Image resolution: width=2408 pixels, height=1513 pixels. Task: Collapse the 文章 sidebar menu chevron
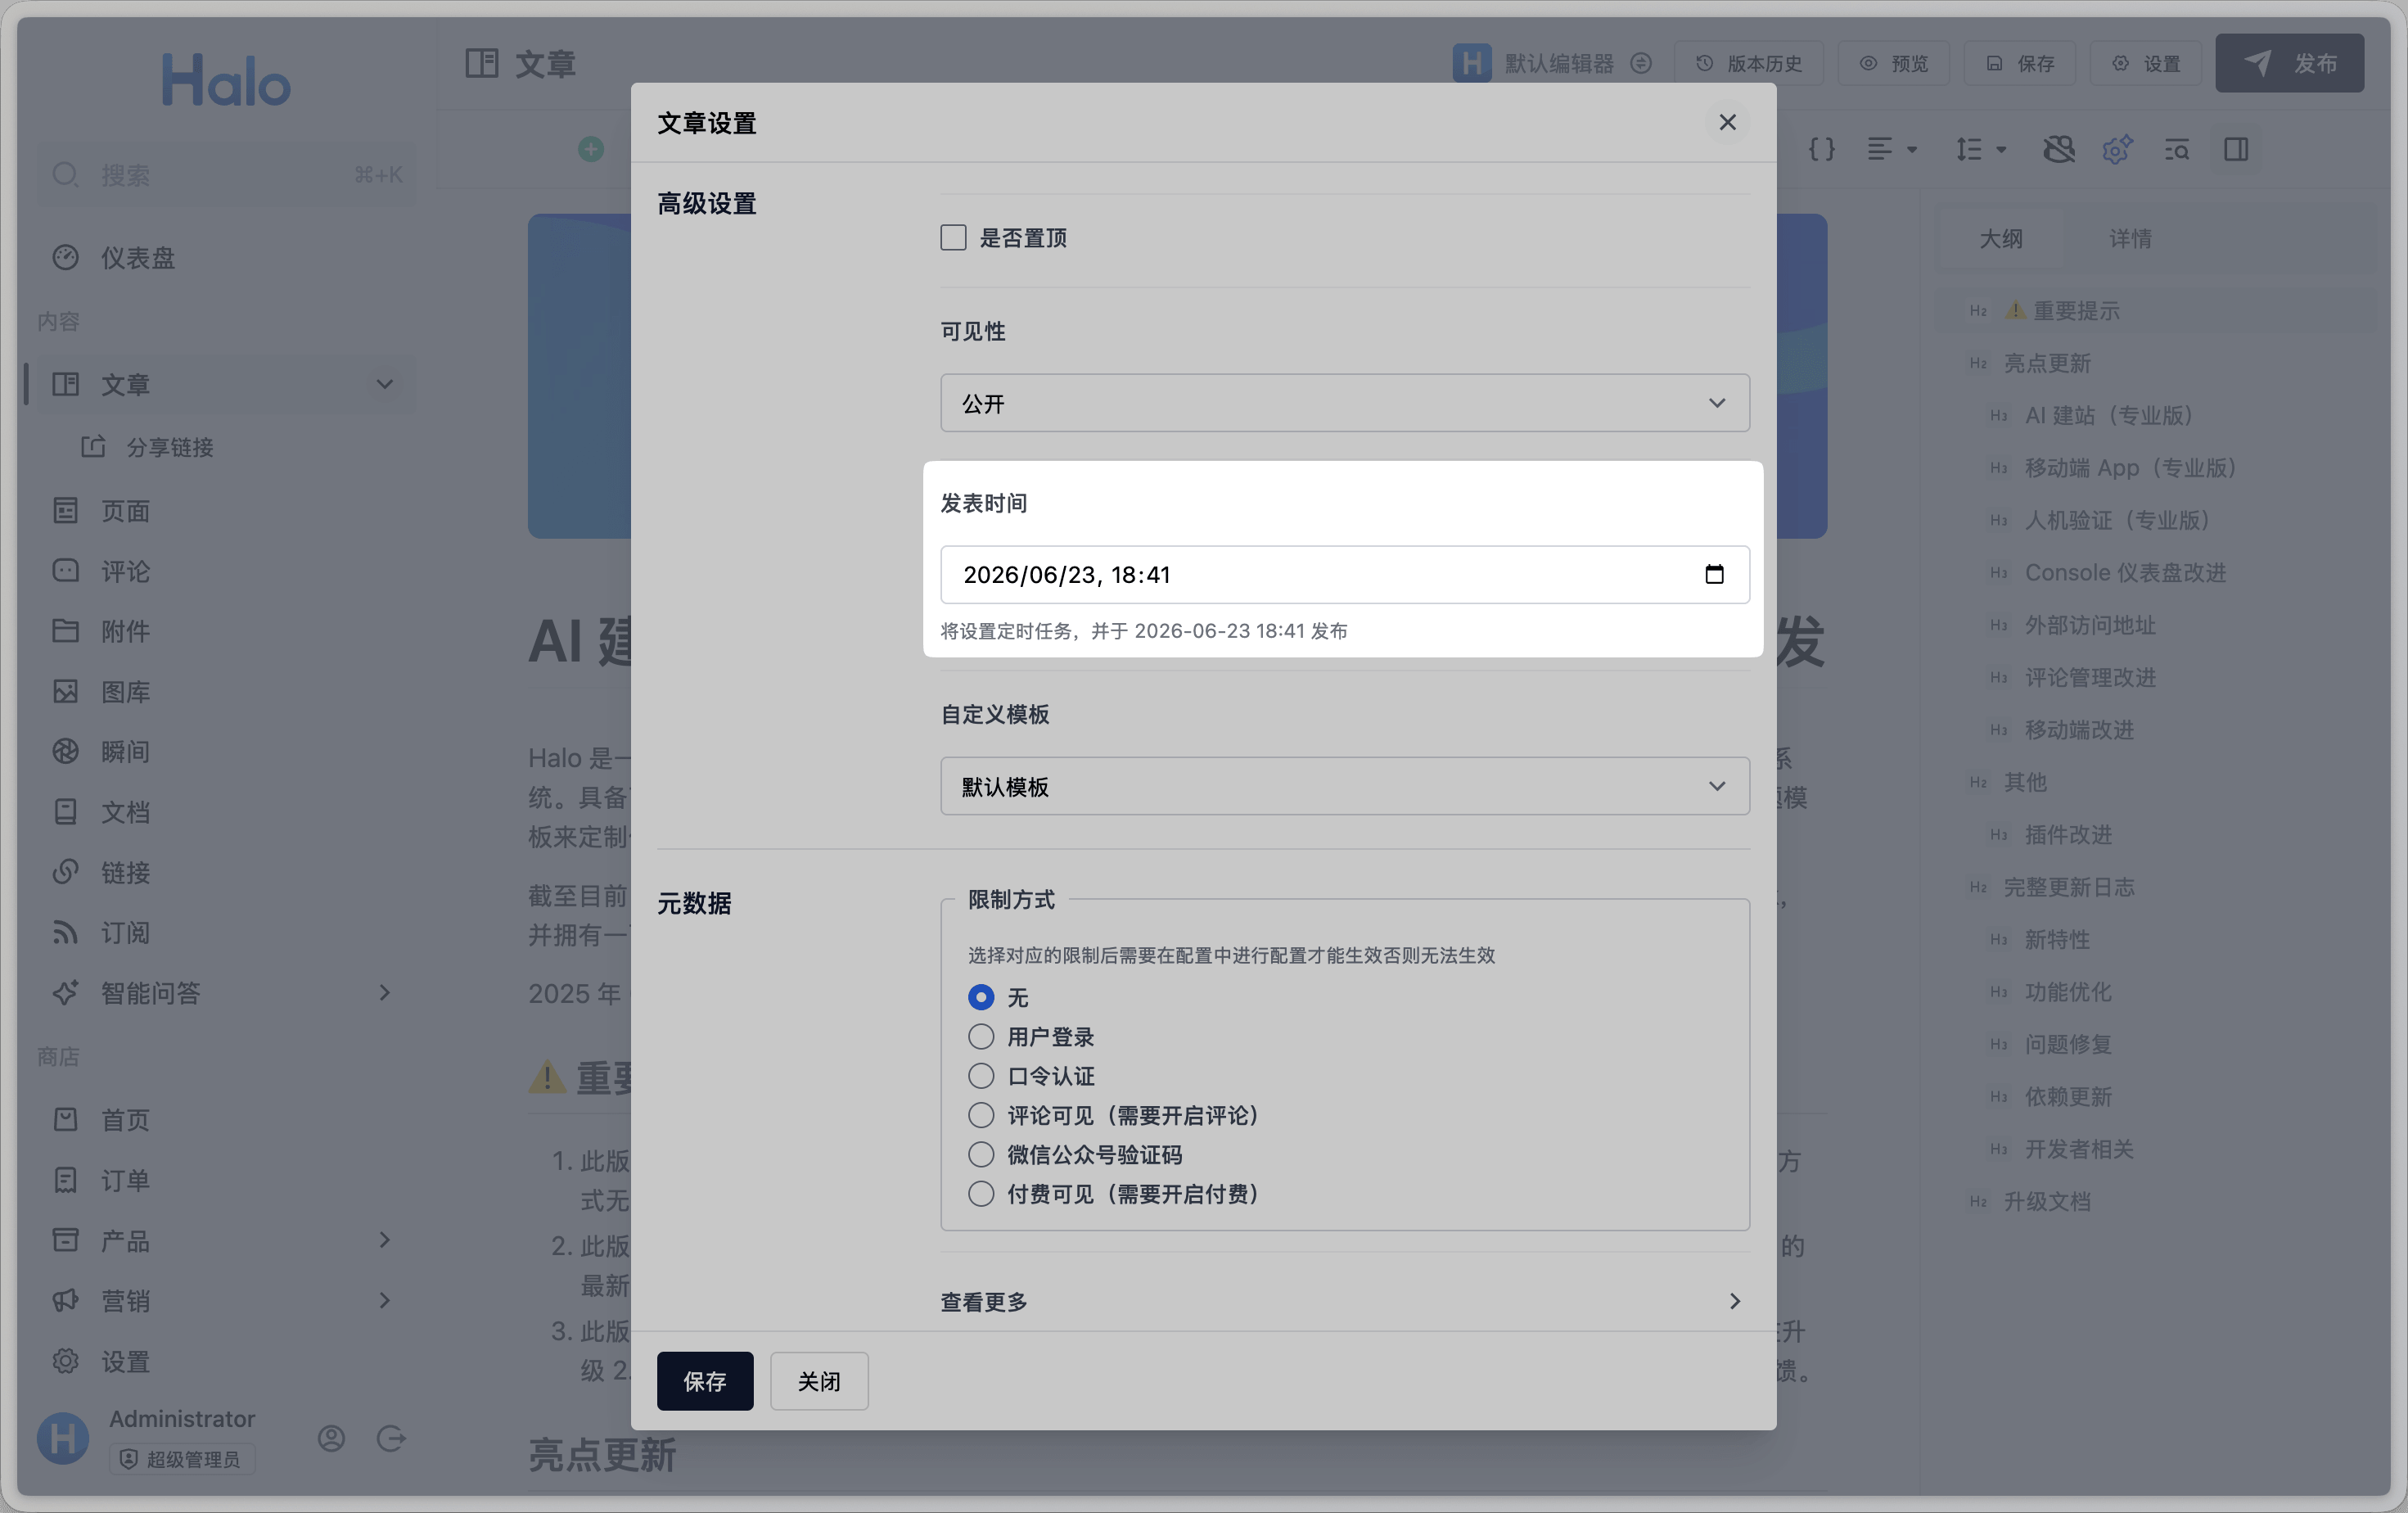[x=384, y=384]
